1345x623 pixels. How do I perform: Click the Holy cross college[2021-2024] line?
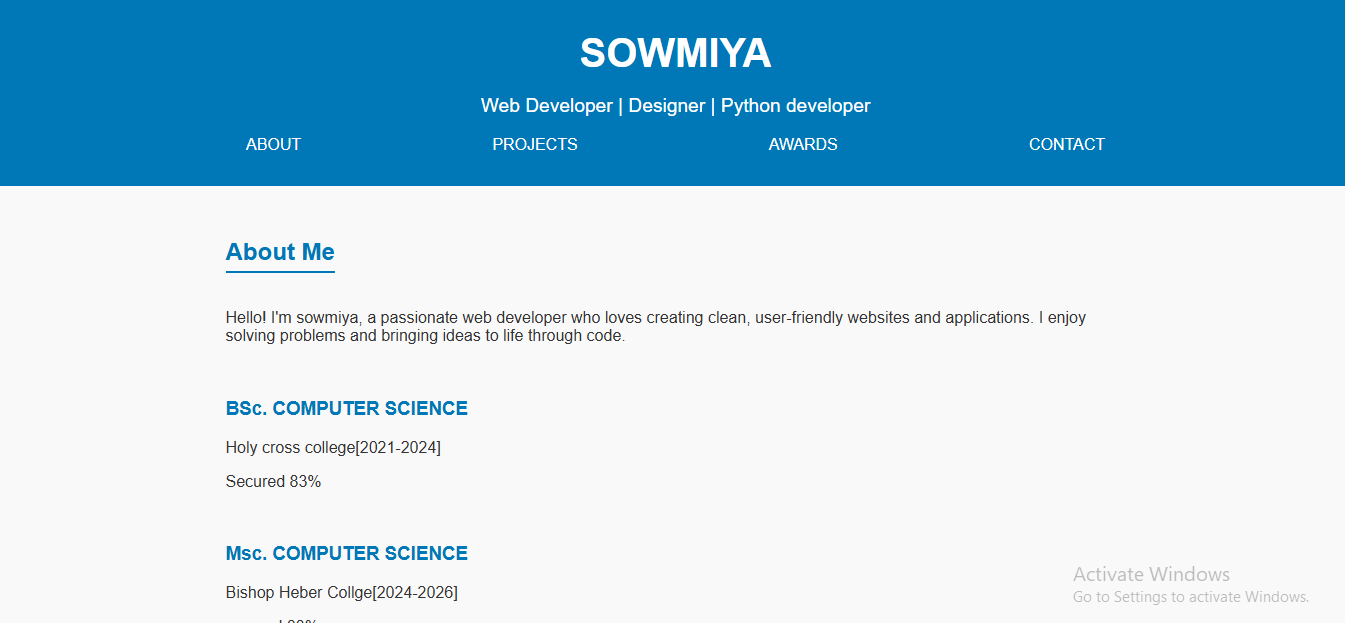(x=333, y=447)
